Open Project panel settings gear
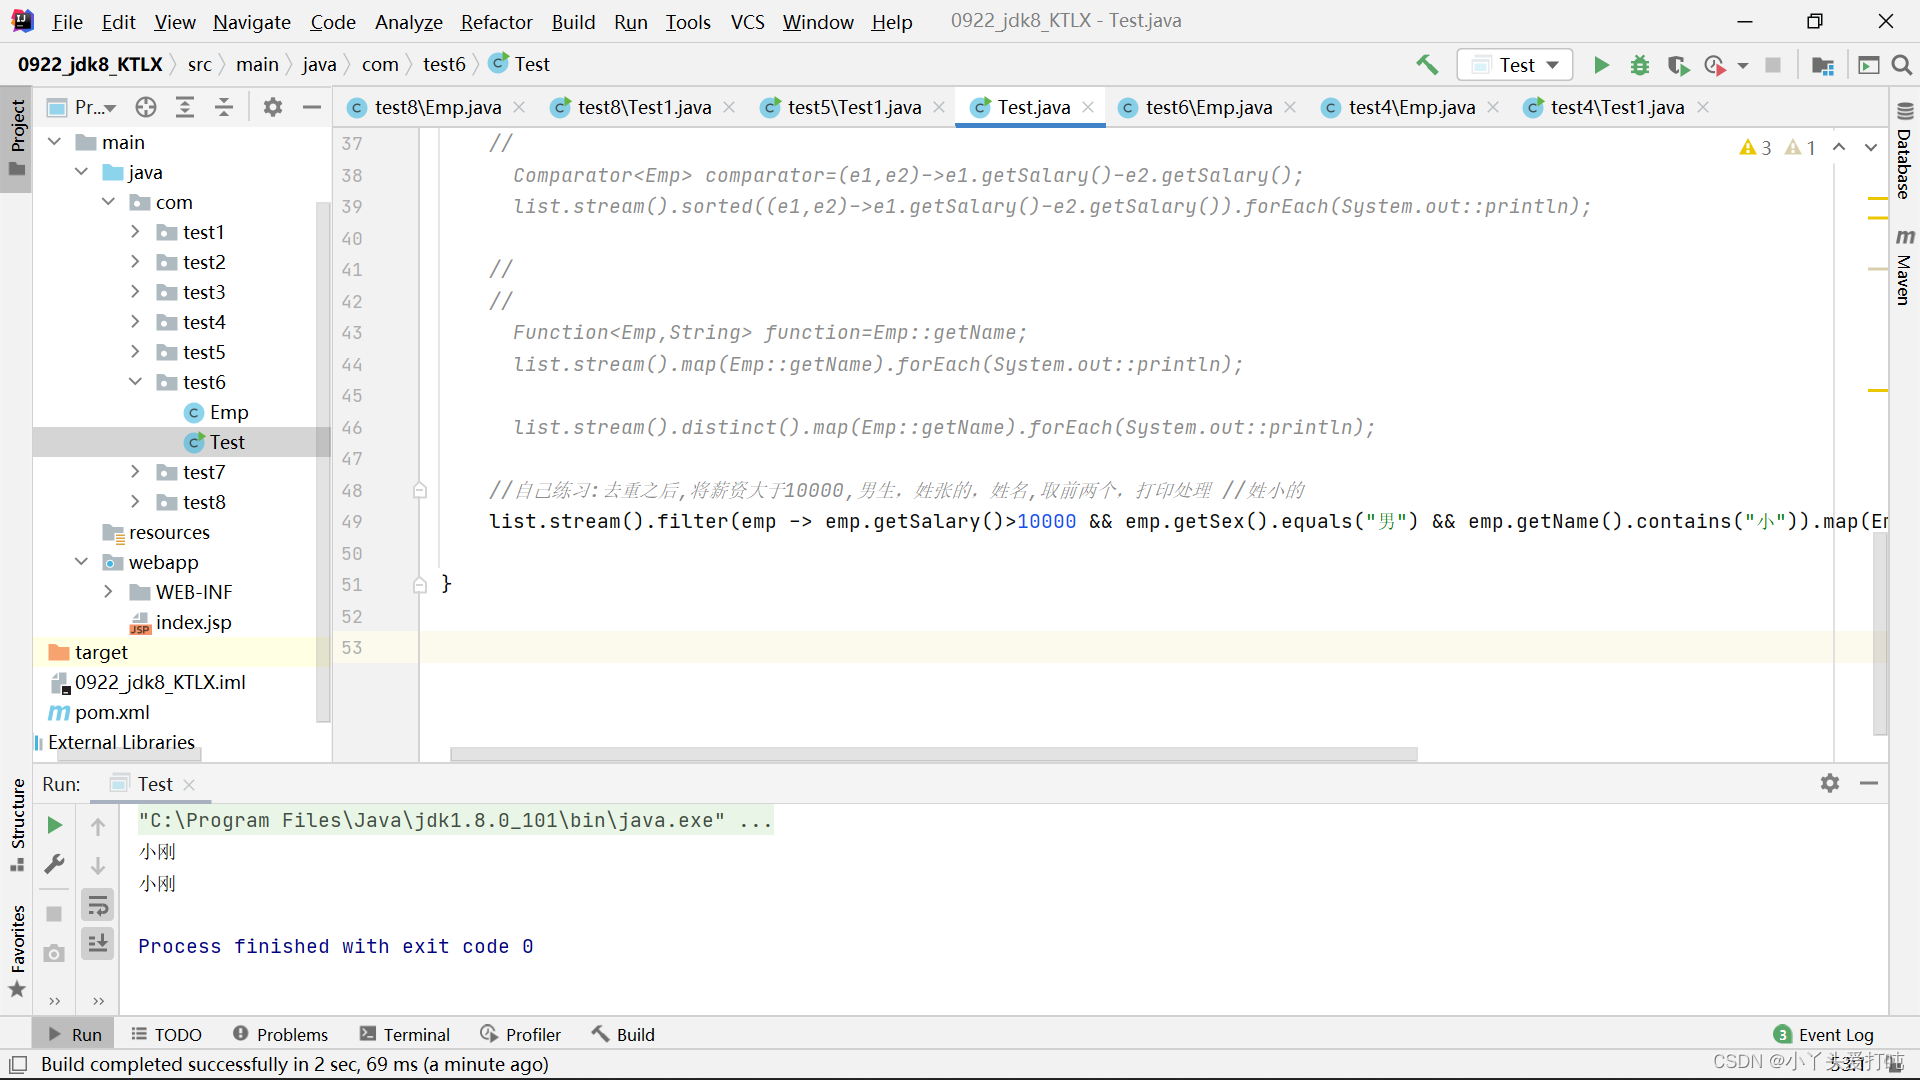This screenshot has width=1920, height=1080. tap(273, 107)
